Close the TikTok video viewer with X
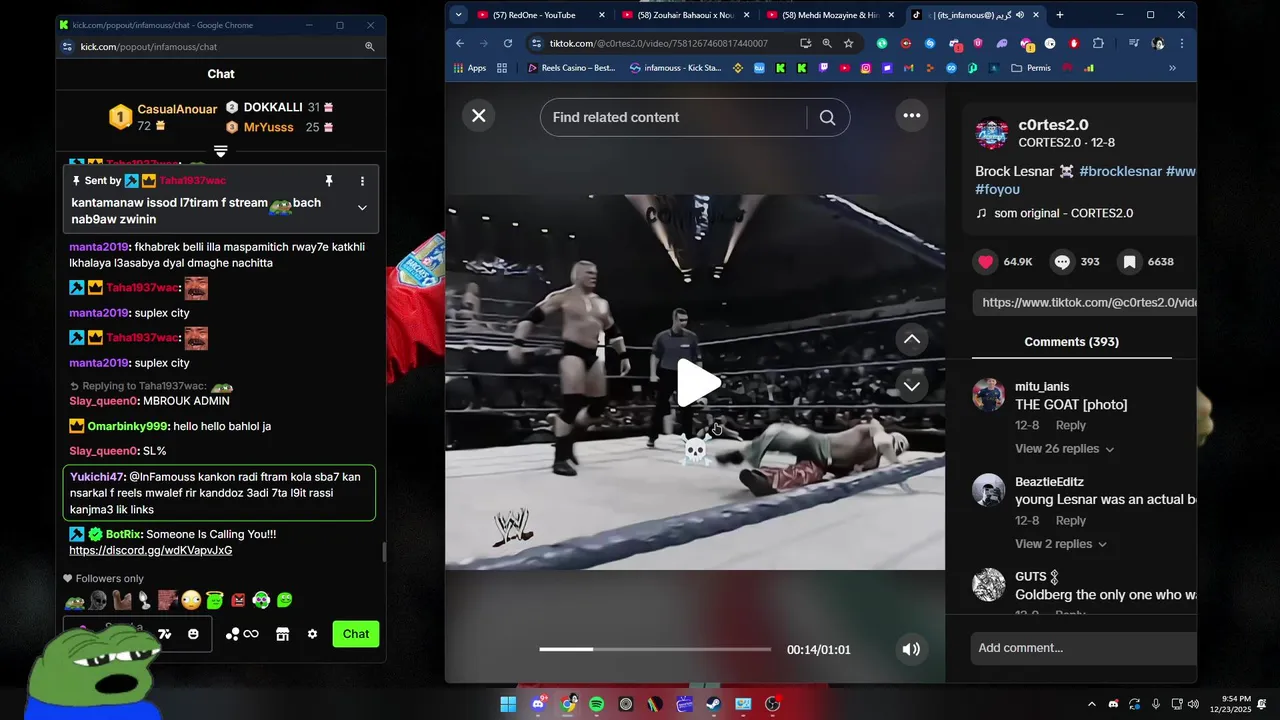The image size is (1280, 720). click(x=479, y=115)
